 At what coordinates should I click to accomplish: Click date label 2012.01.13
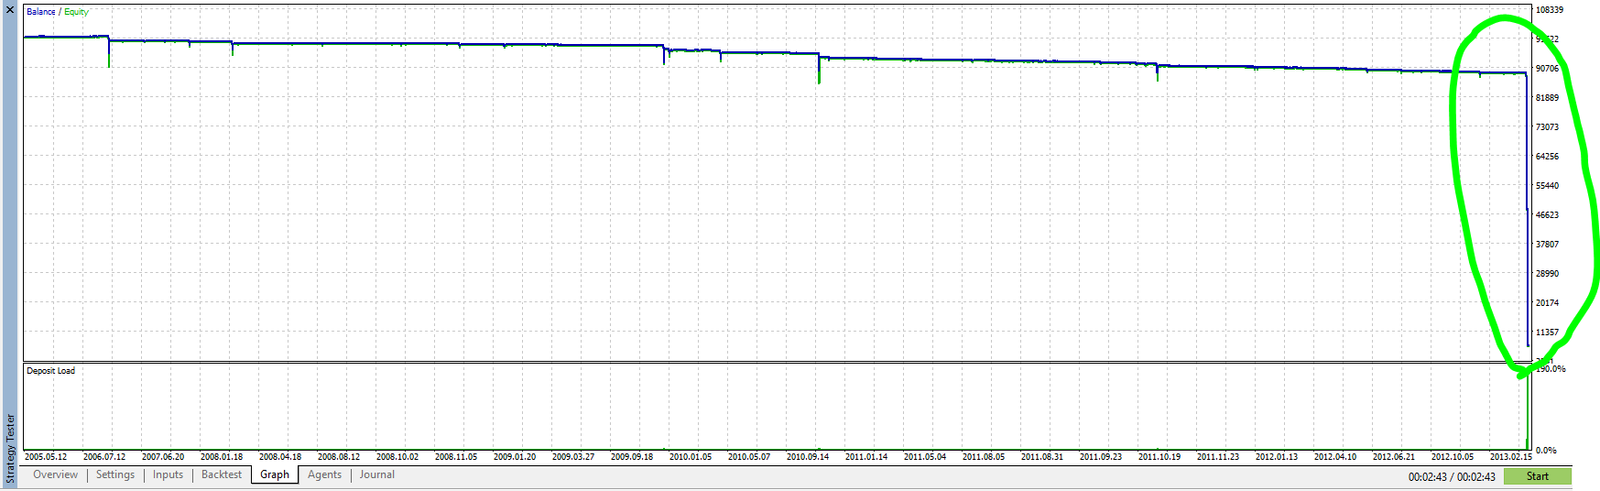(x=1276, y=457)
